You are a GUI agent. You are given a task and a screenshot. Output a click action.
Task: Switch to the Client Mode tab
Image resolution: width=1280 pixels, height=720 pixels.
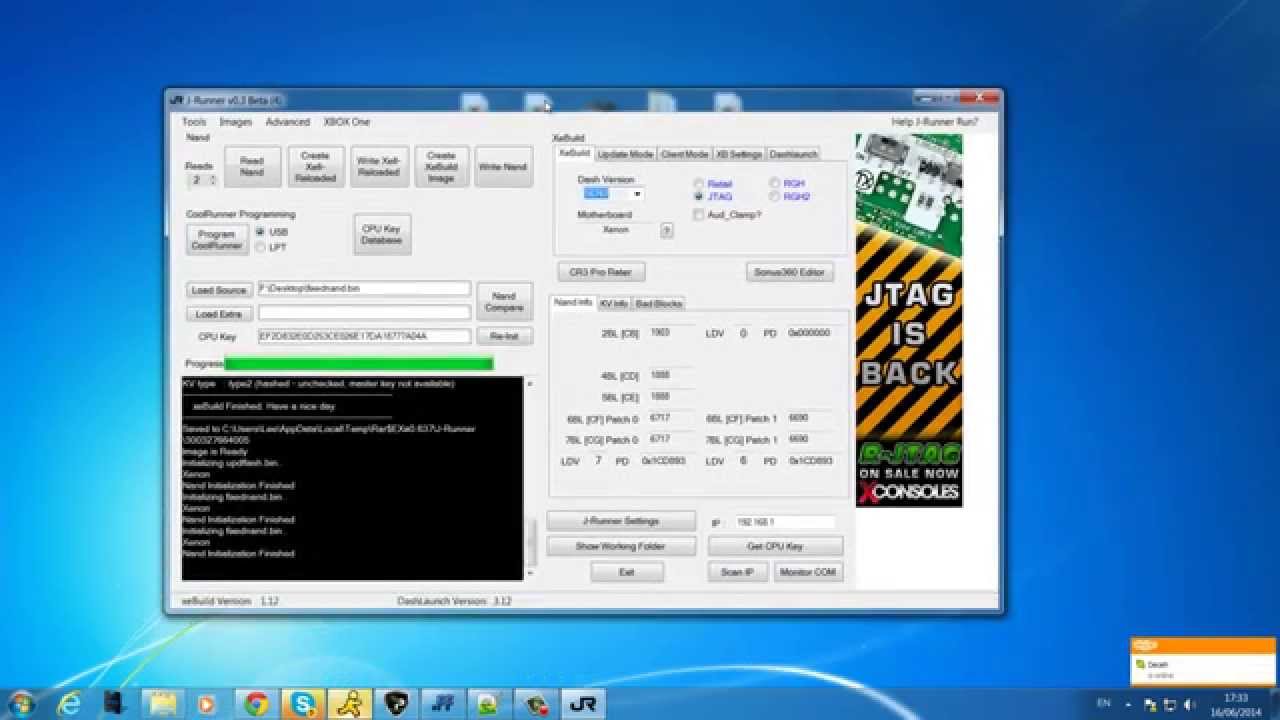(685, 154)
